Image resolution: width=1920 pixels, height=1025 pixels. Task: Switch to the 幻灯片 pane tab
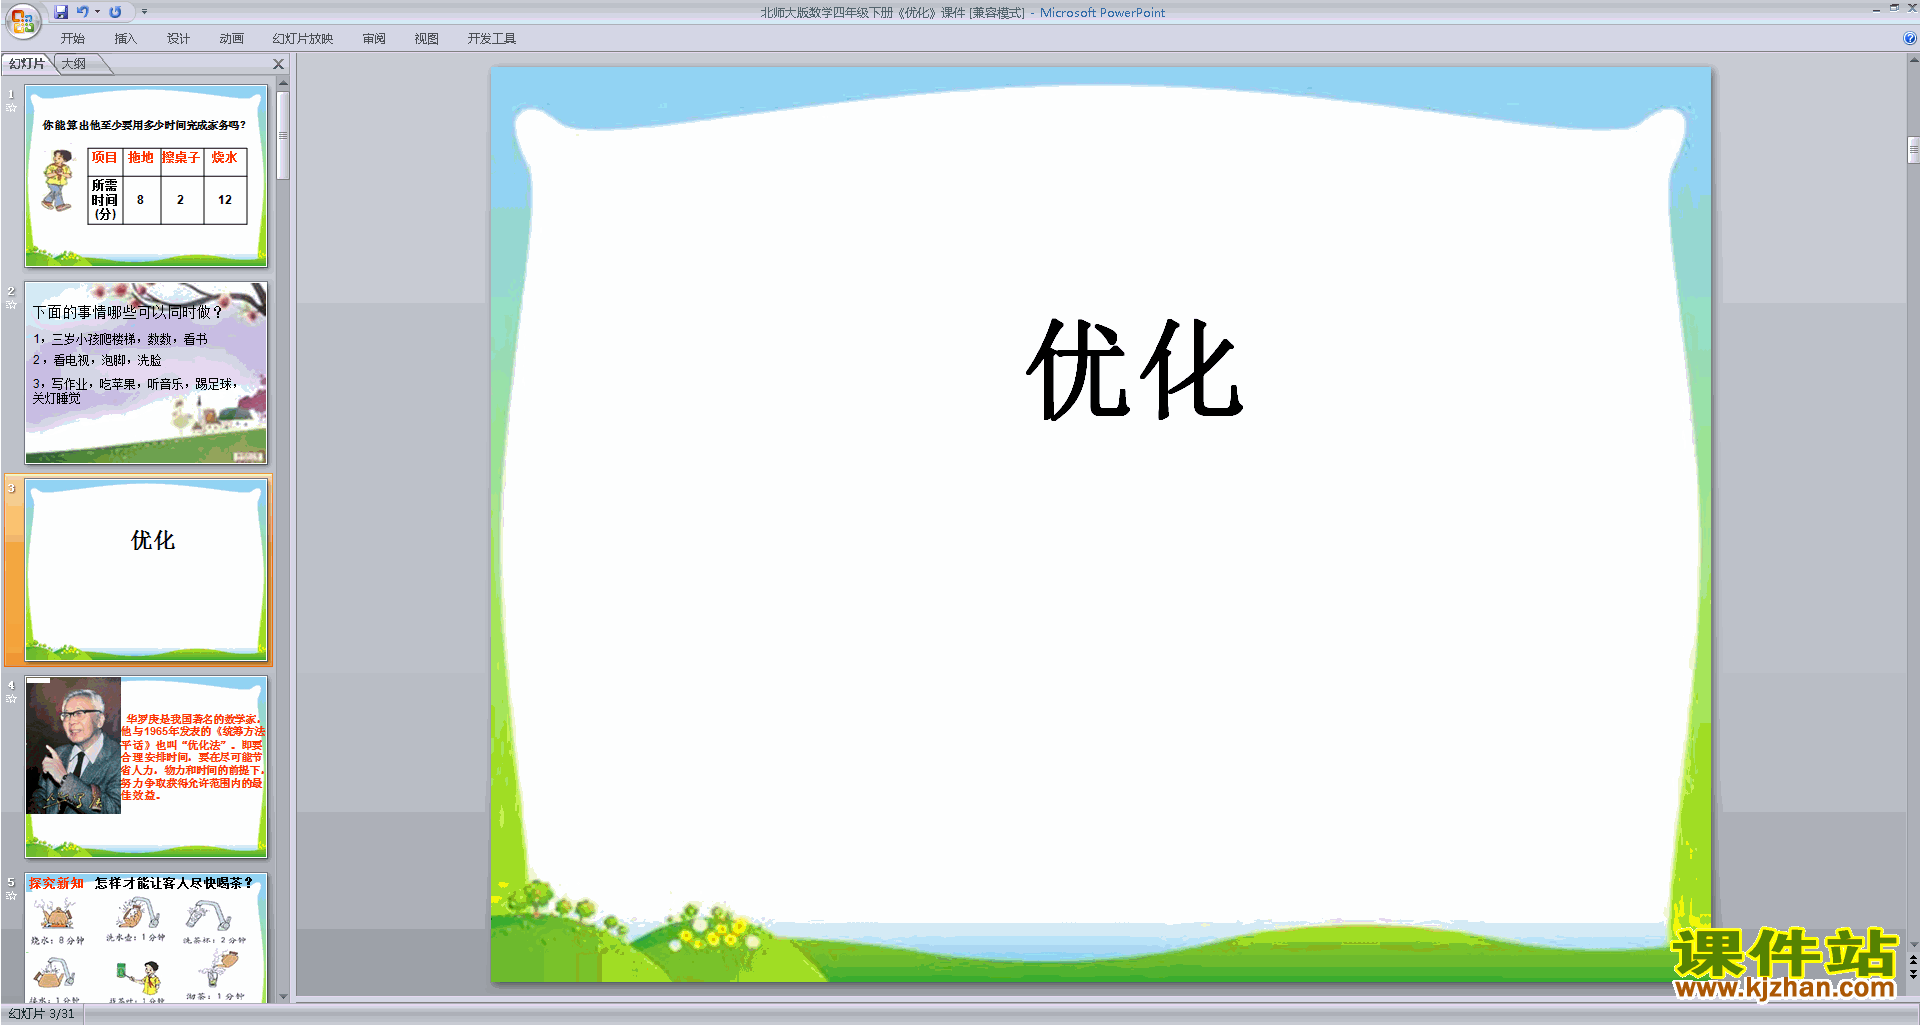point(27,64)
